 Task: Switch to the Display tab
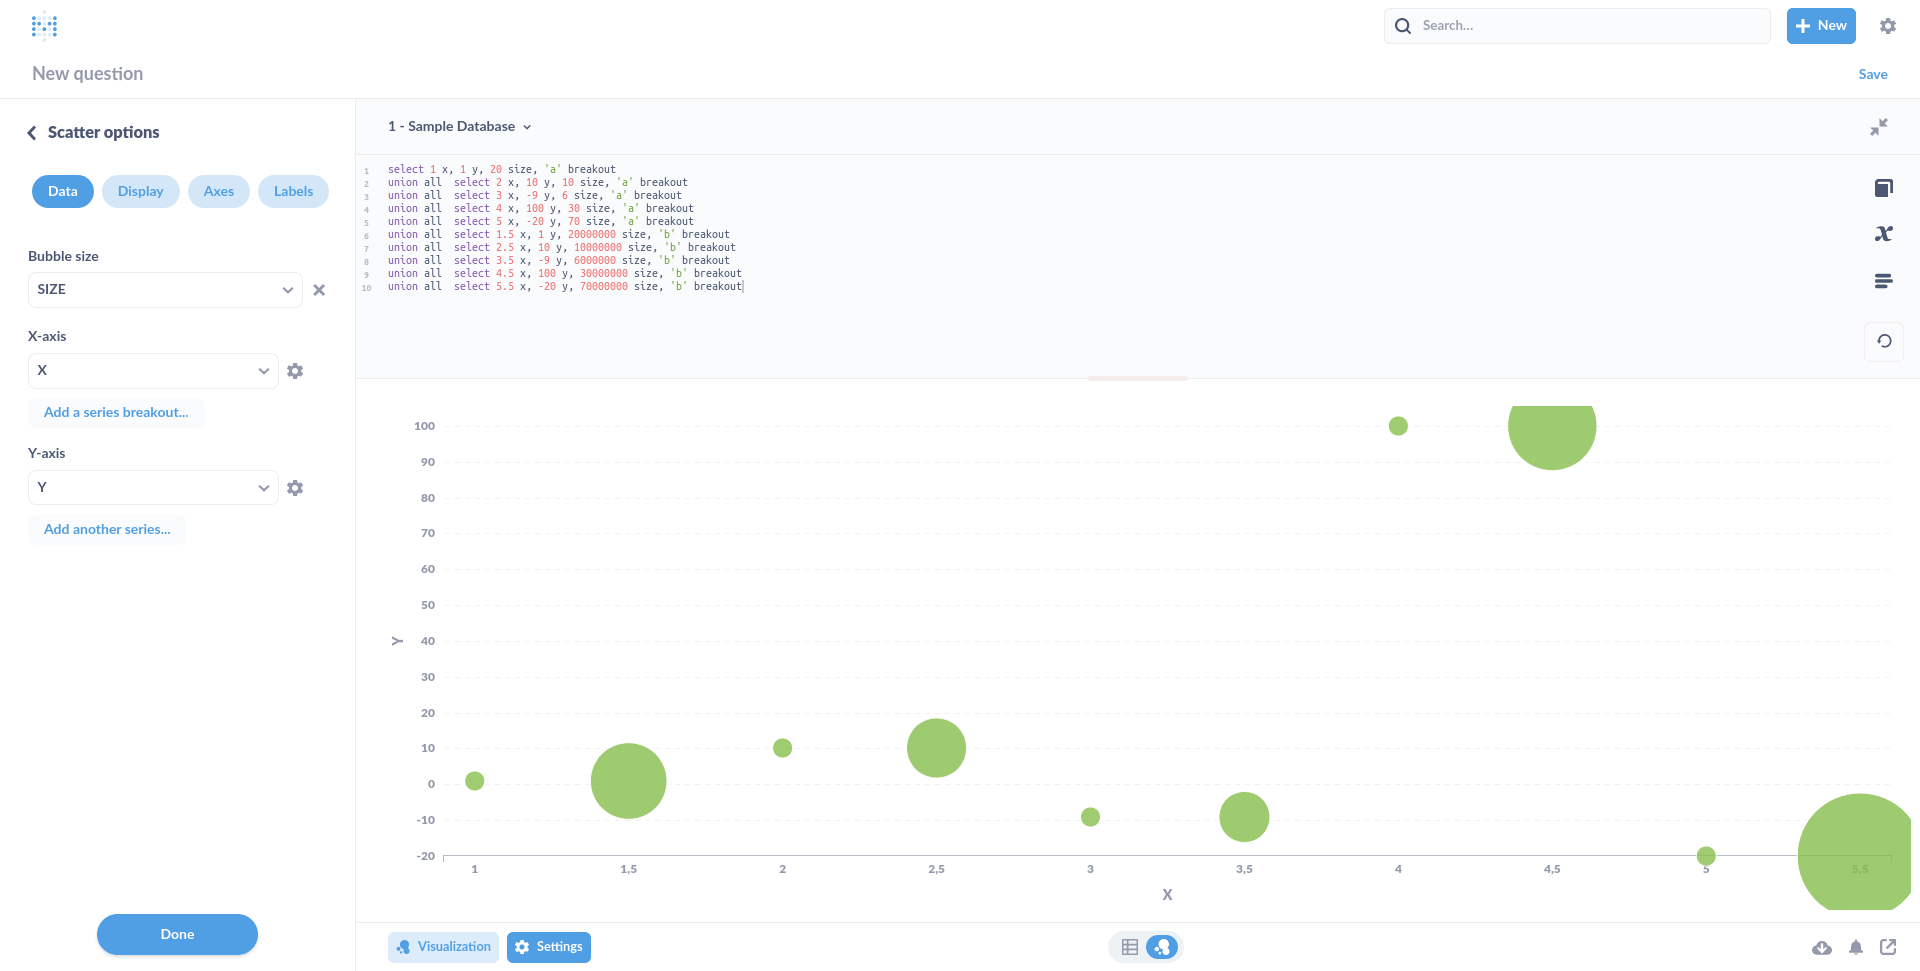[x=140, y=191]
